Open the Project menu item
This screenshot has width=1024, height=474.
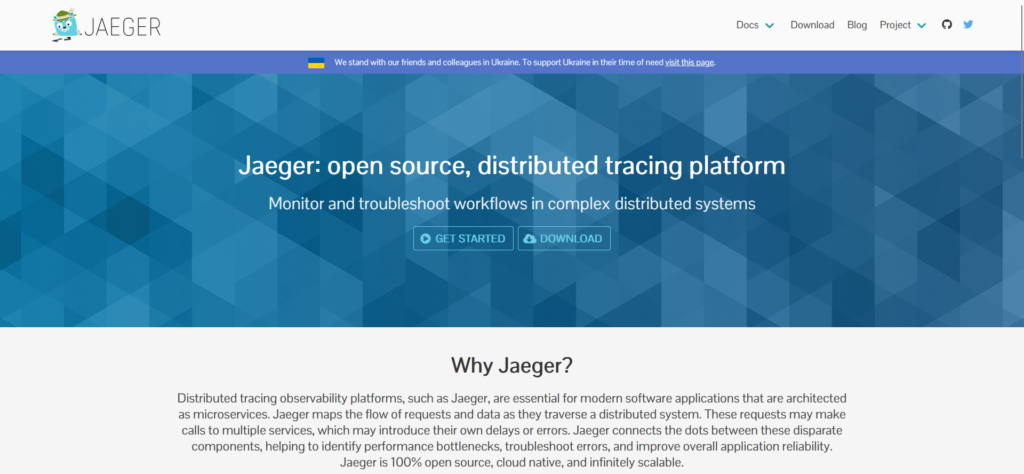click(895, 25)
